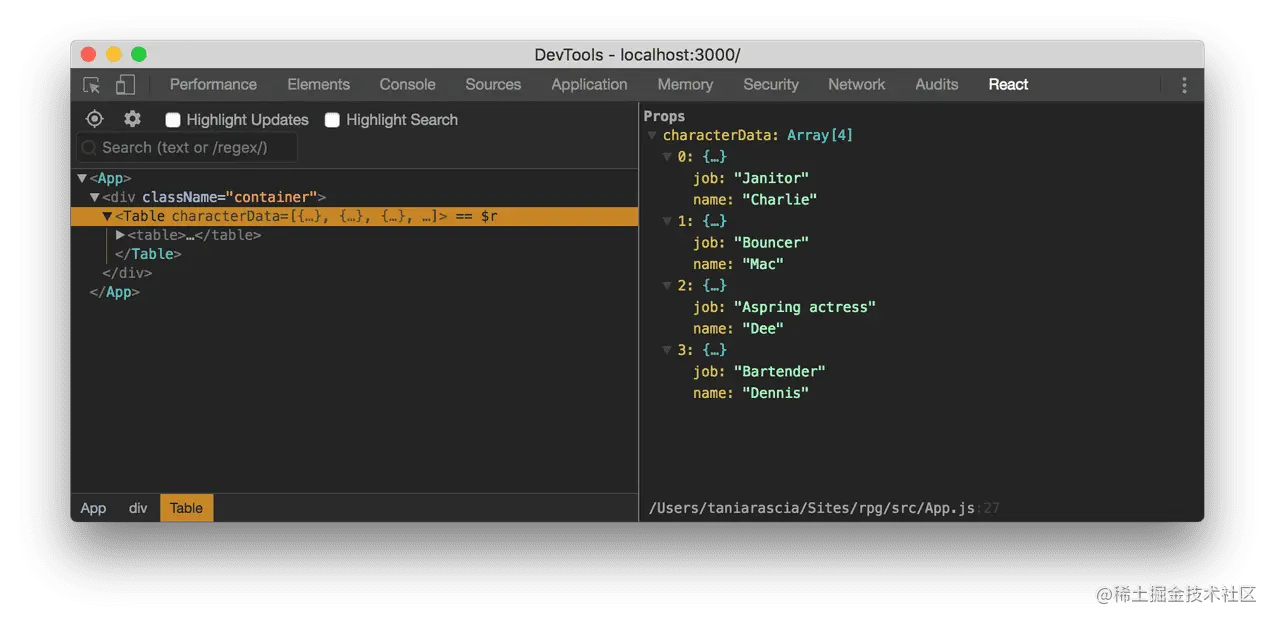Collapse props item 3 arrow
This screenshot has height=623, width=1275.
tap(667, 350)
